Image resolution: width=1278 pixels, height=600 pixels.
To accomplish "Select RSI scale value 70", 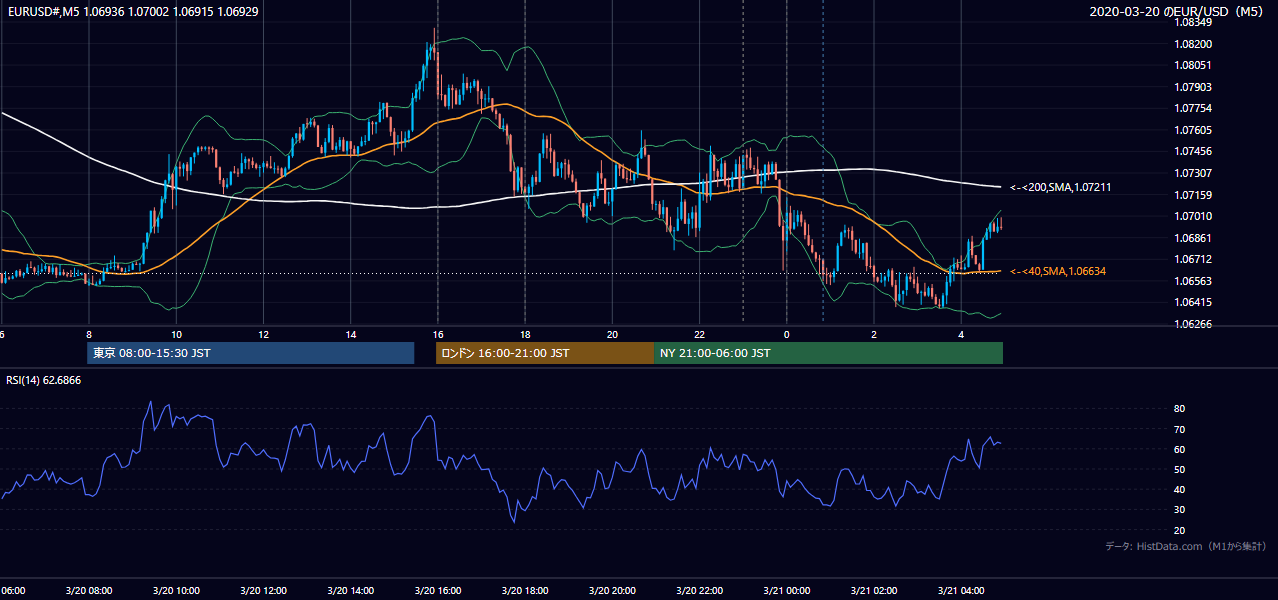I will tap(1179, 429).
